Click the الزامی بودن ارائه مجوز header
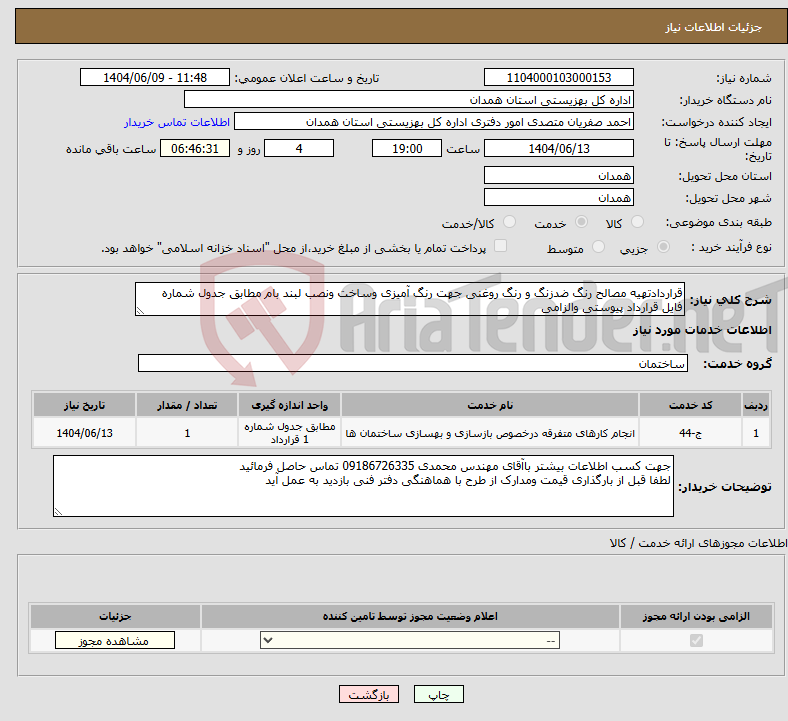 coord(696,616)
